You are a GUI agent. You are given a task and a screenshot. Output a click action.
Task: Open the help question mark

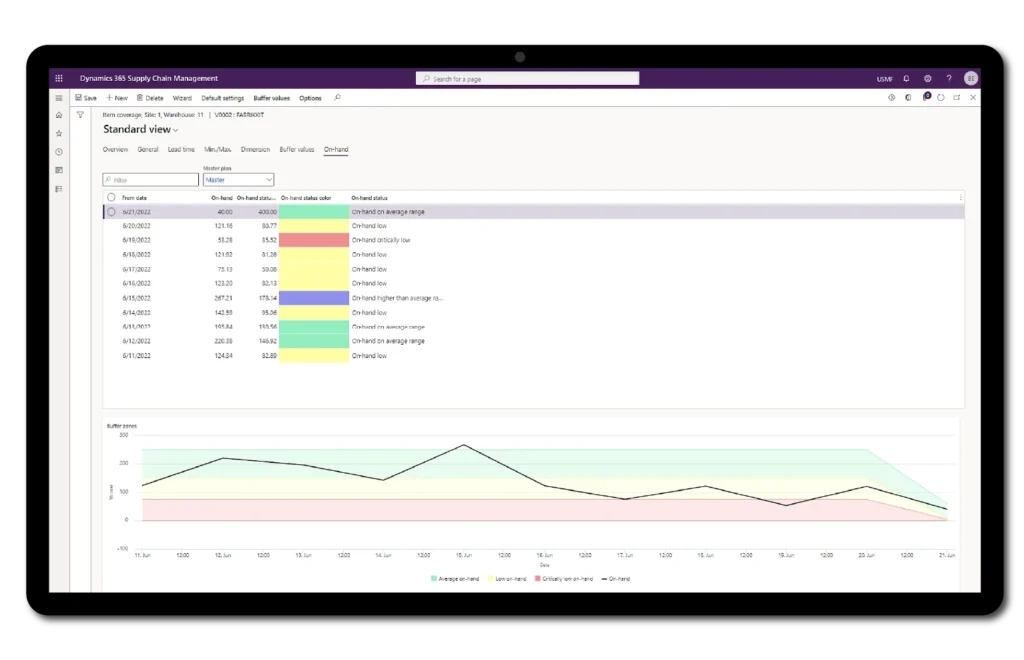(x=949, y=78)
